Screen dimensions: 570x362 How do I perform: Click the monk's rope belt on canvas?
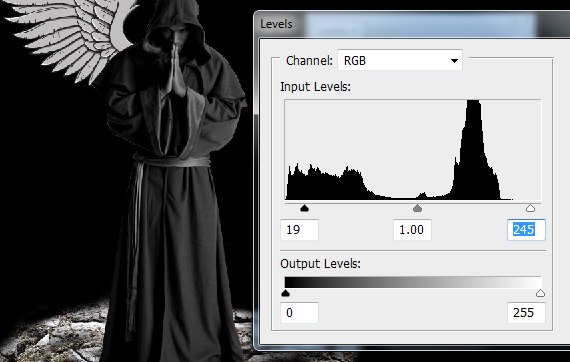(x=172, y=161)
